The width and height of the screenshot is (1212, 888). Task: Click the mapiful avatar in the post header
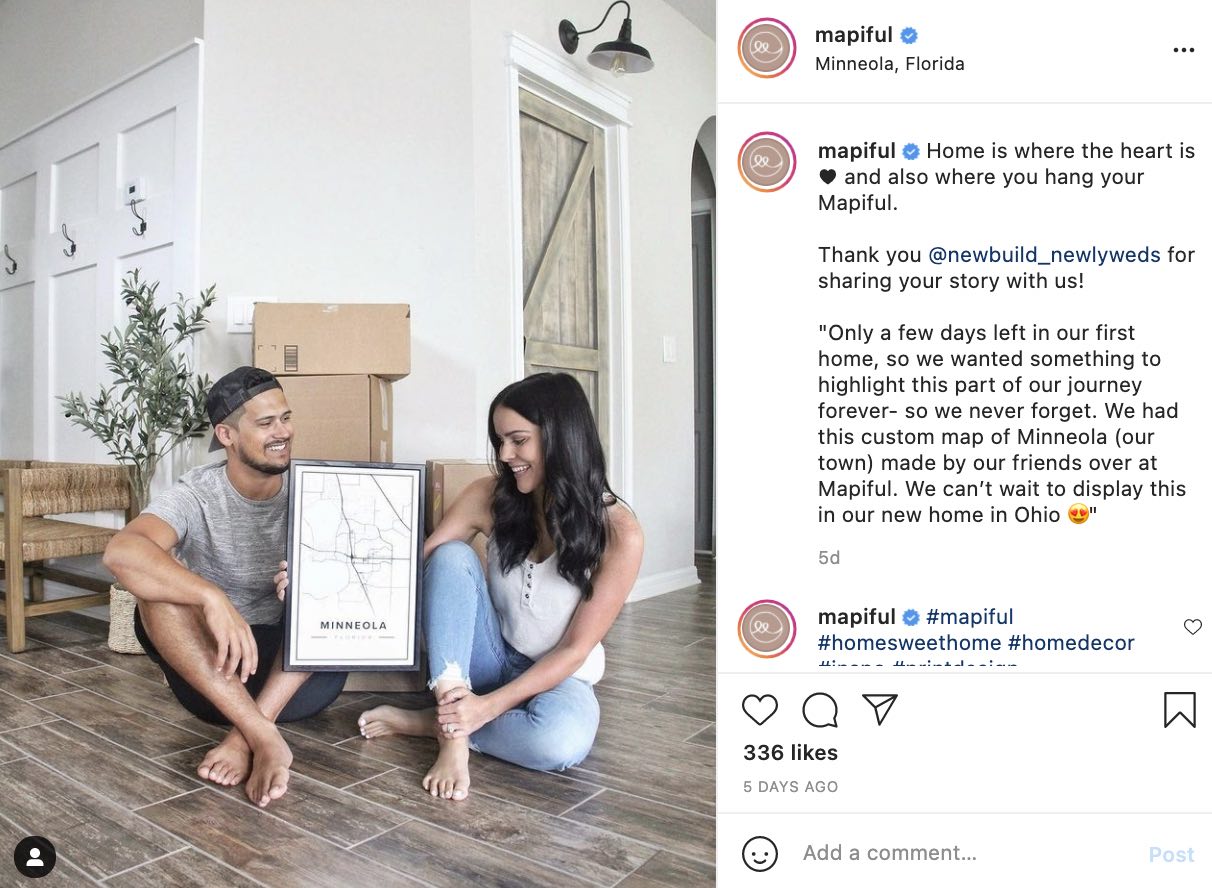(x=767, y=49)
